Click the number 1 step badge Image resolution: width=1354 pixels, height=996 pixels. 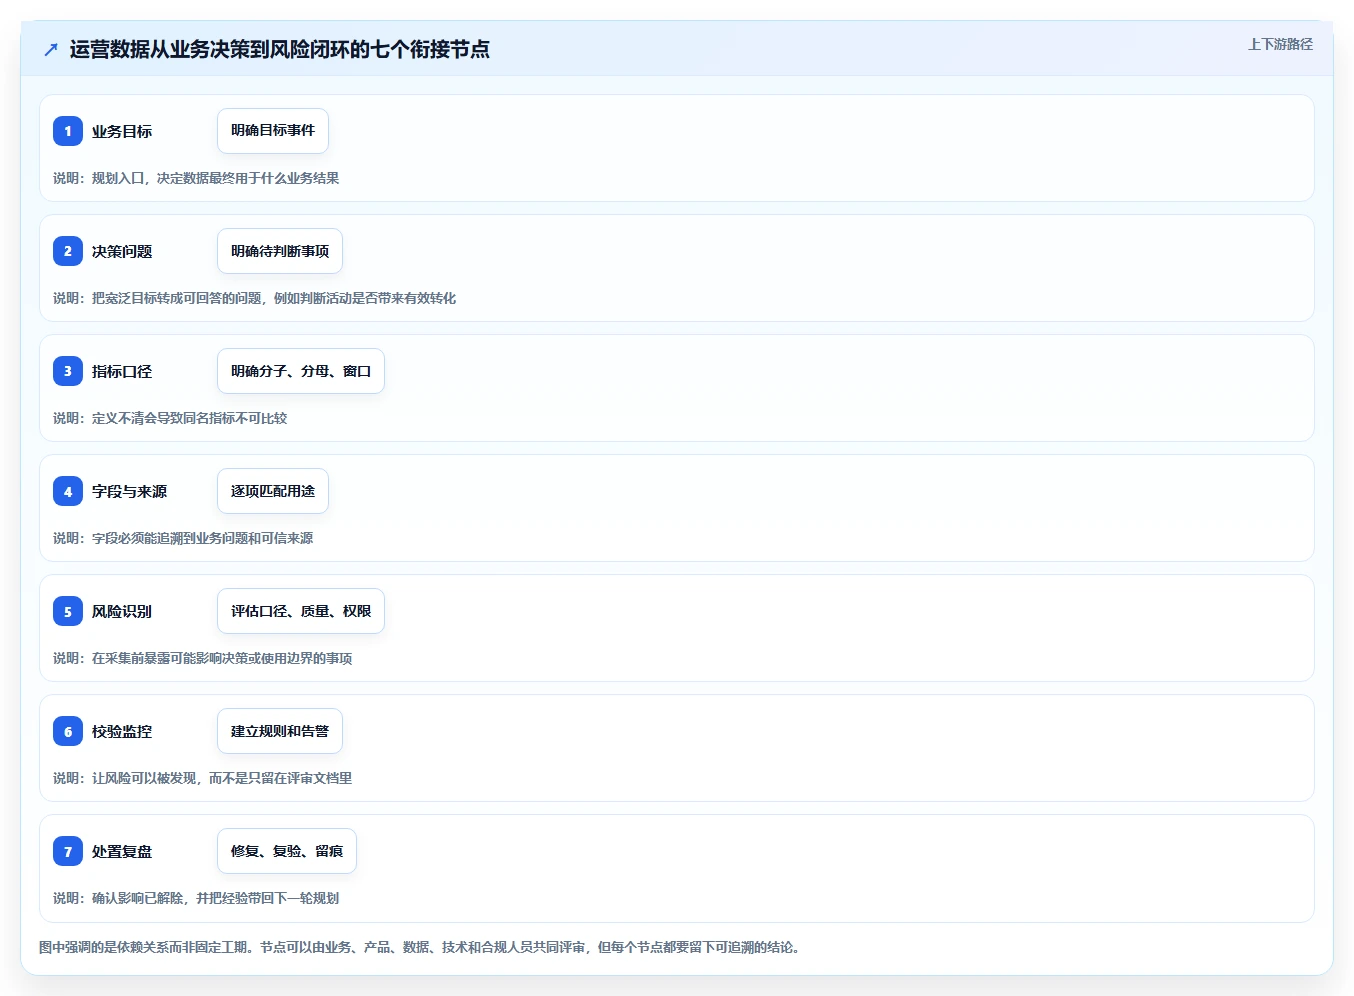68,131
